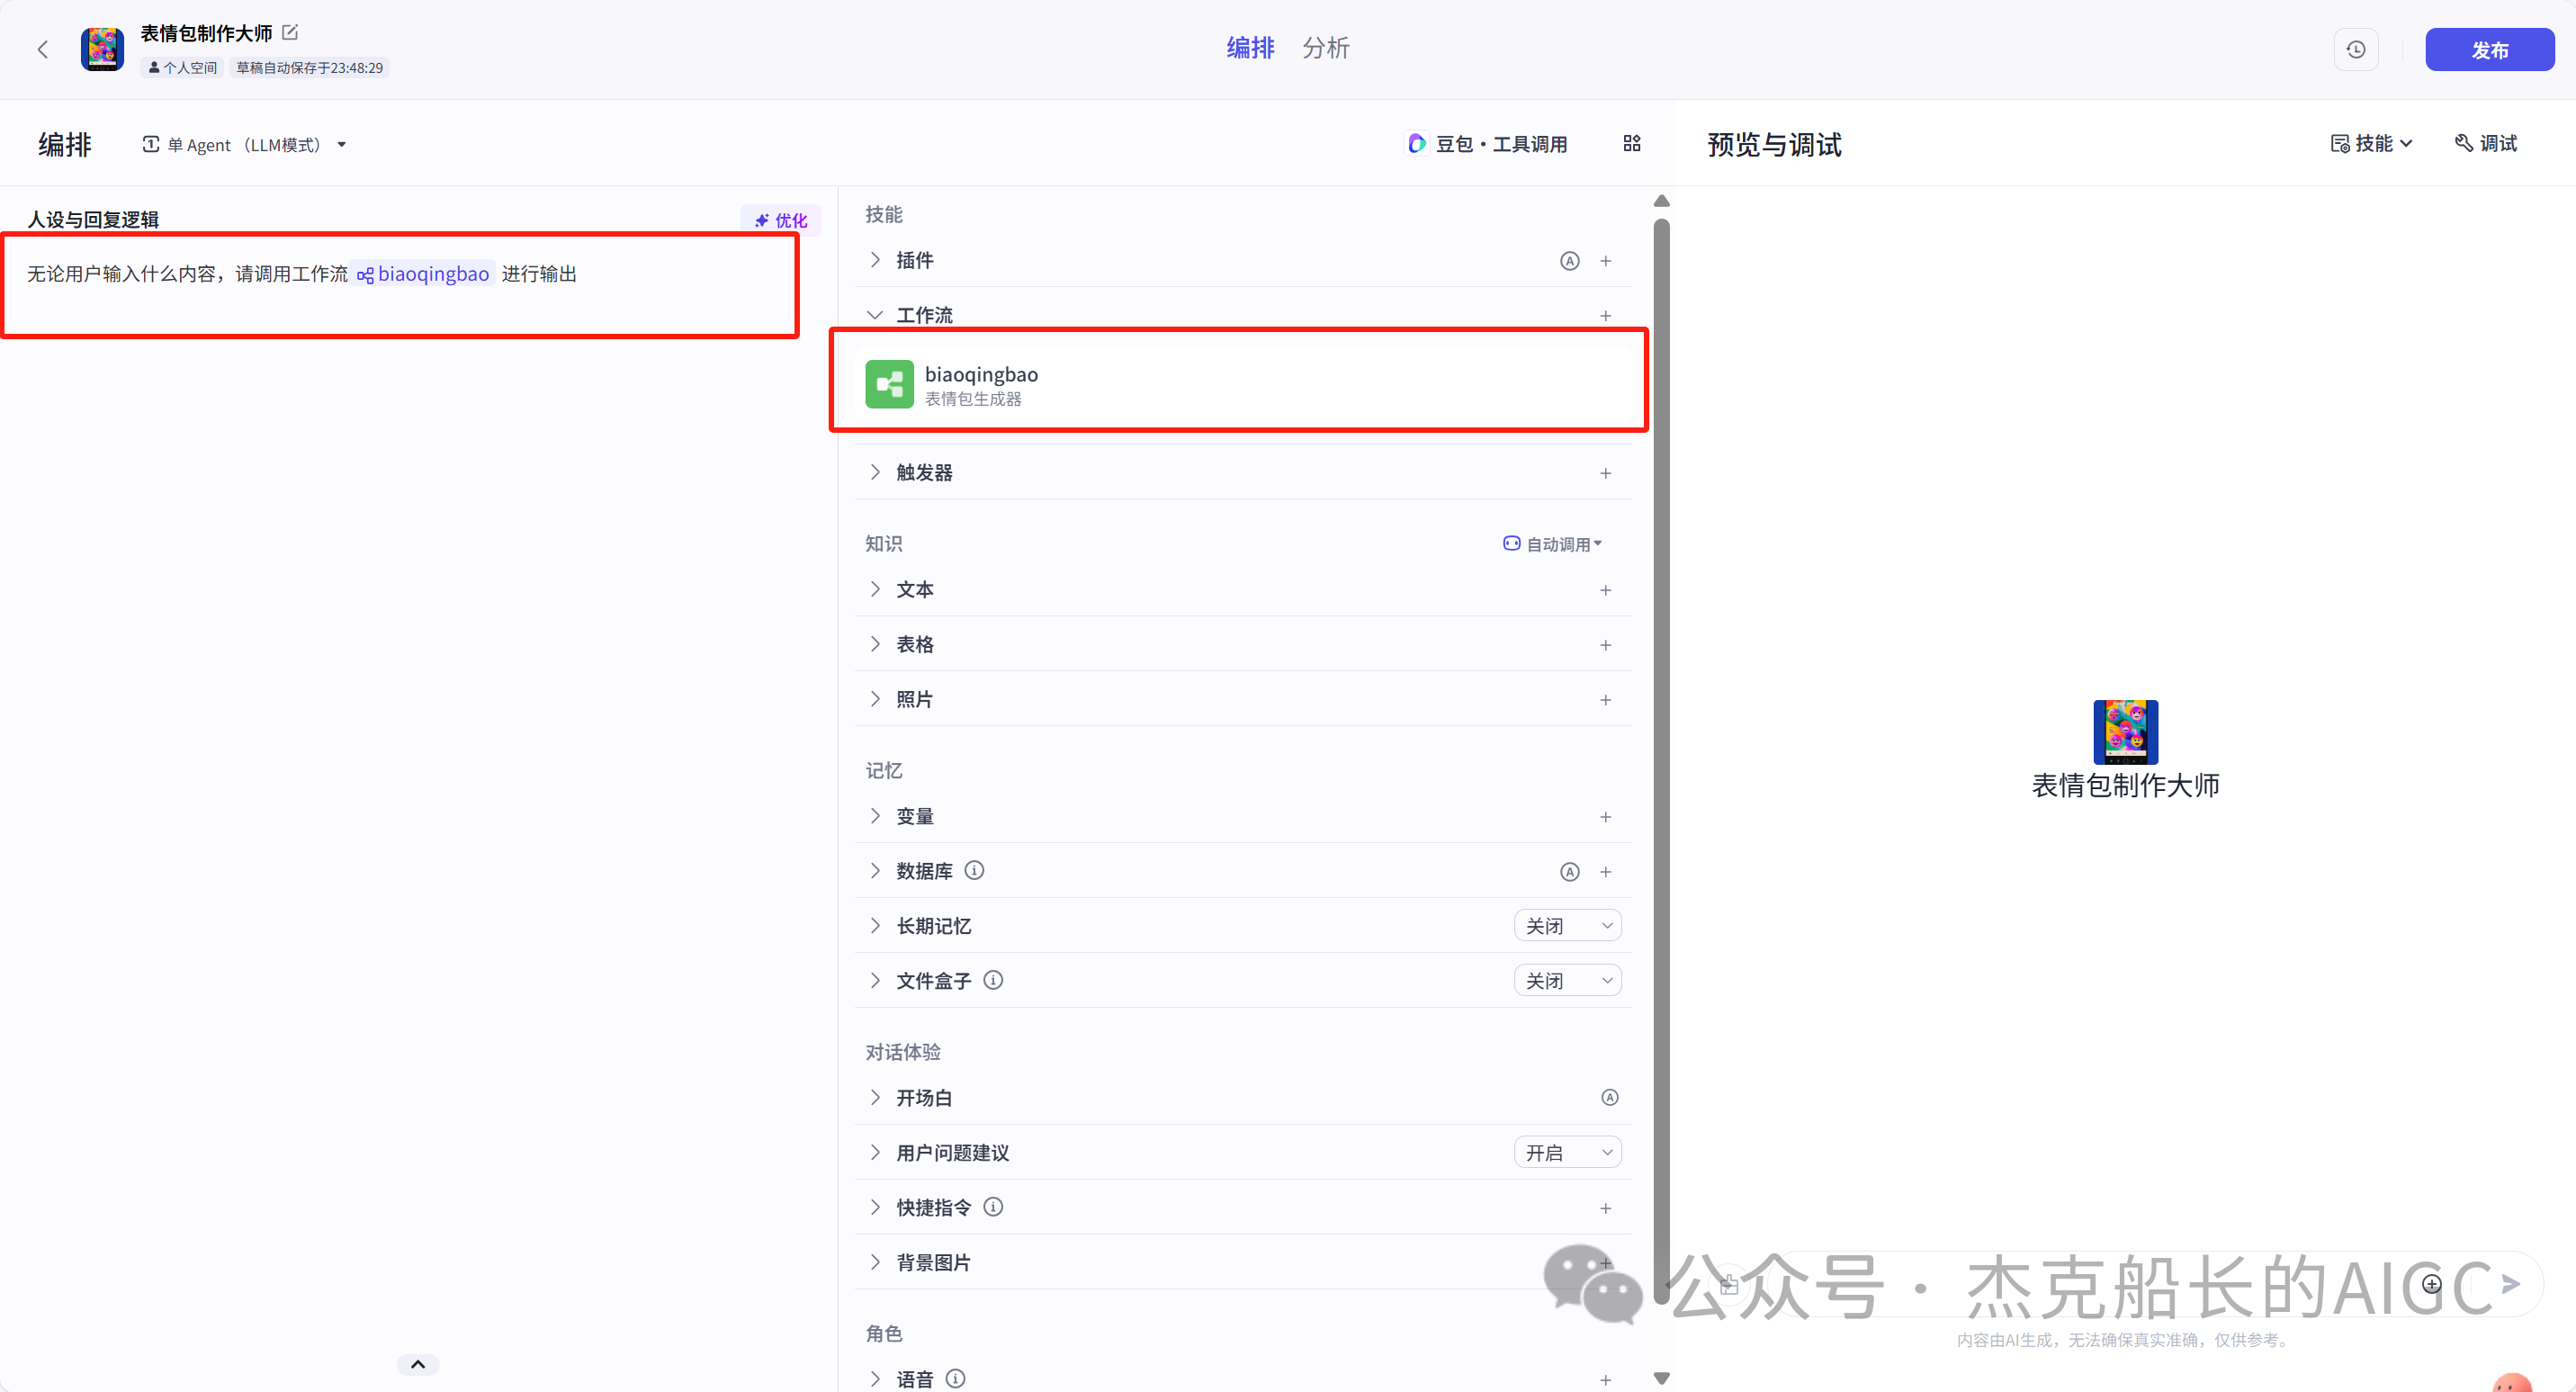Open the 单Agent（LLM模式）dropdown
Viewport: 2576px width, 1392px height.
243,144
